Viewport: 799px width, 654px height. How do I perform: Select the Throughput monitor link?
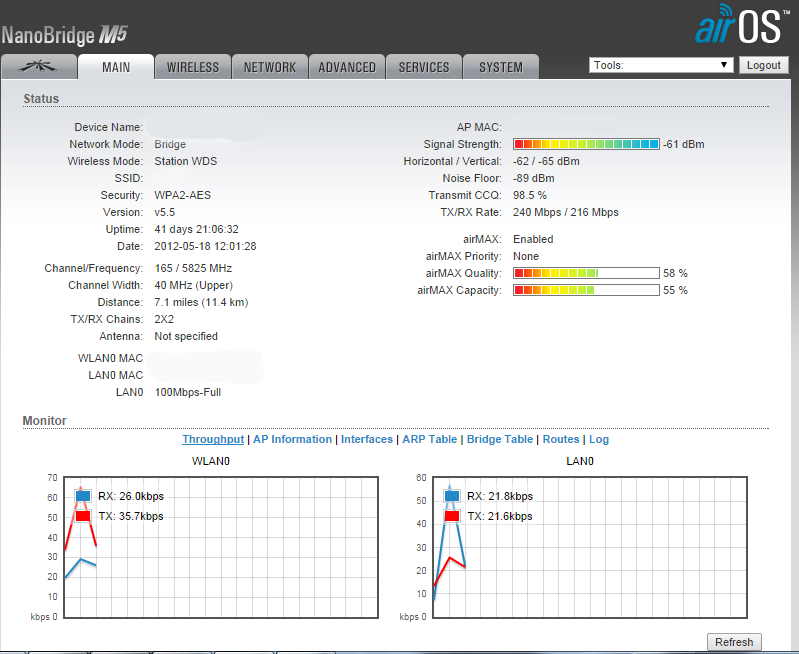(x=213, y=439)
